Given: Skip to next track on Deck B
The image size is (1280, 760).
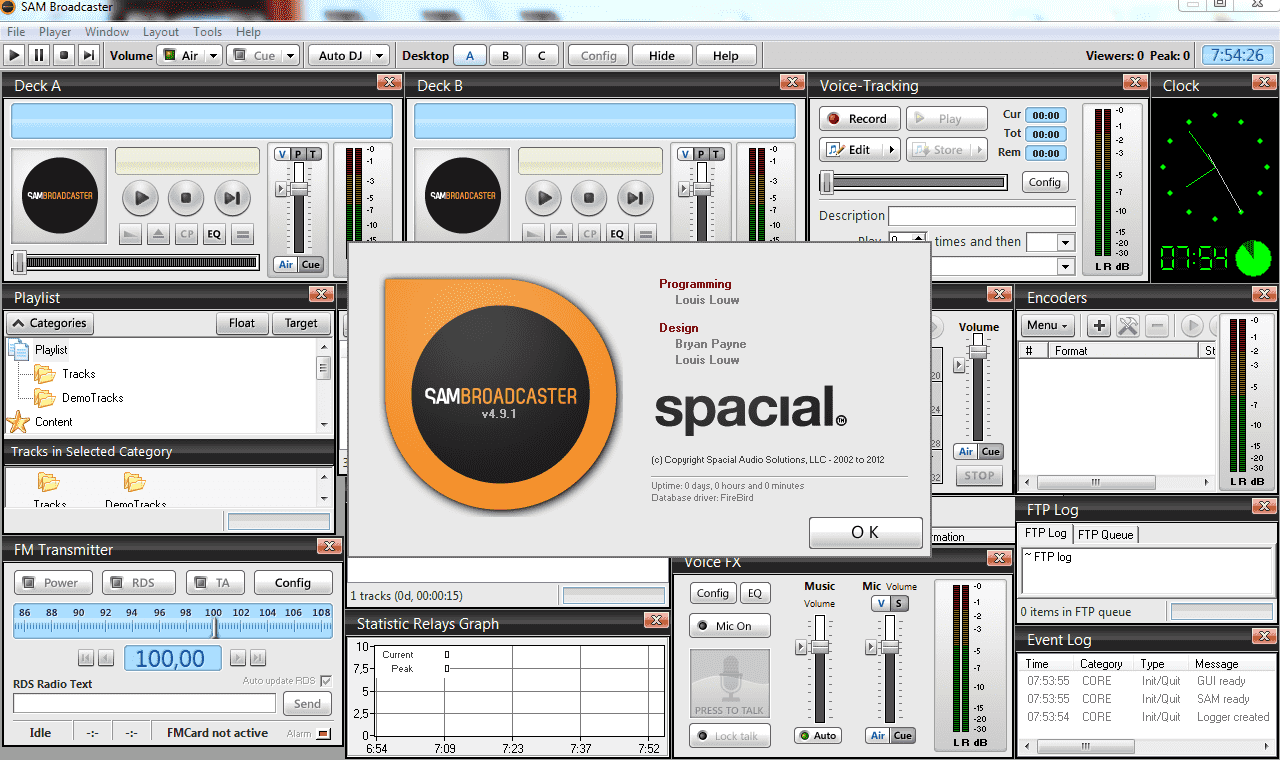Looking at the screenshot, I should [x=634, y=198].
